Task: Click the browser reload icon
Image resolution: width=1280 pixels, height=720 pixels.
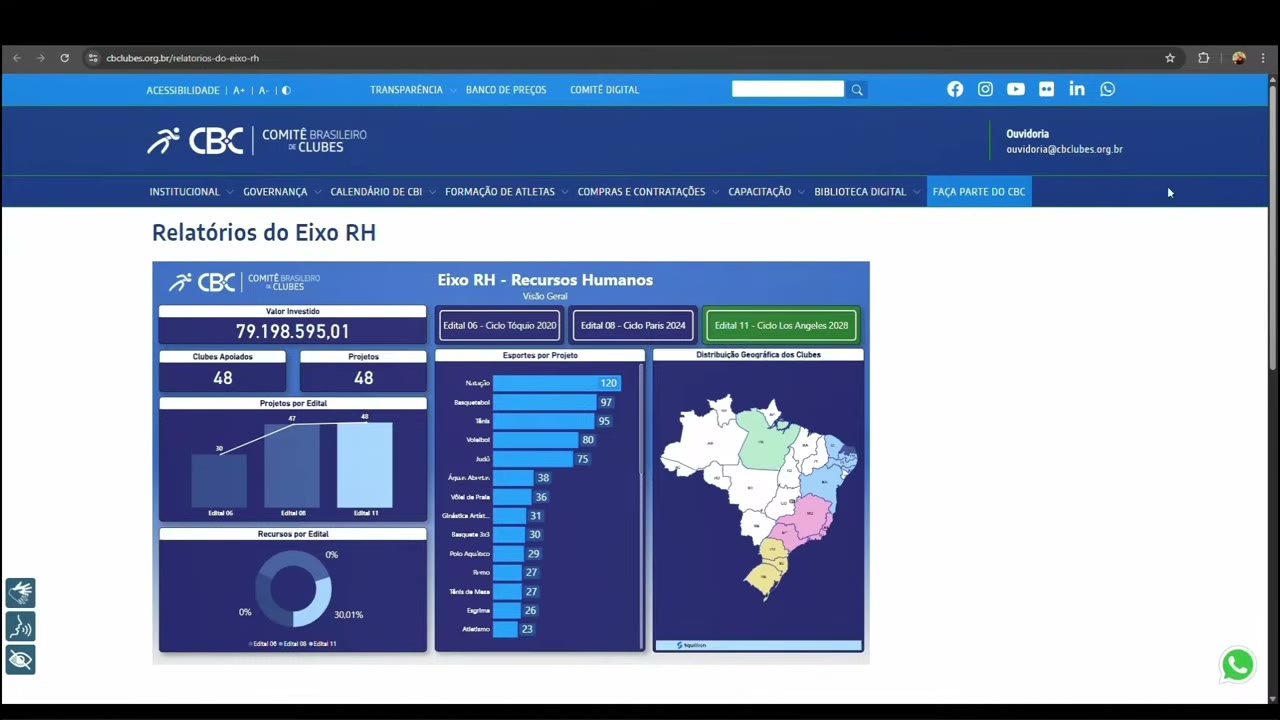Action: pyautogui.click(x=64, y=58)
